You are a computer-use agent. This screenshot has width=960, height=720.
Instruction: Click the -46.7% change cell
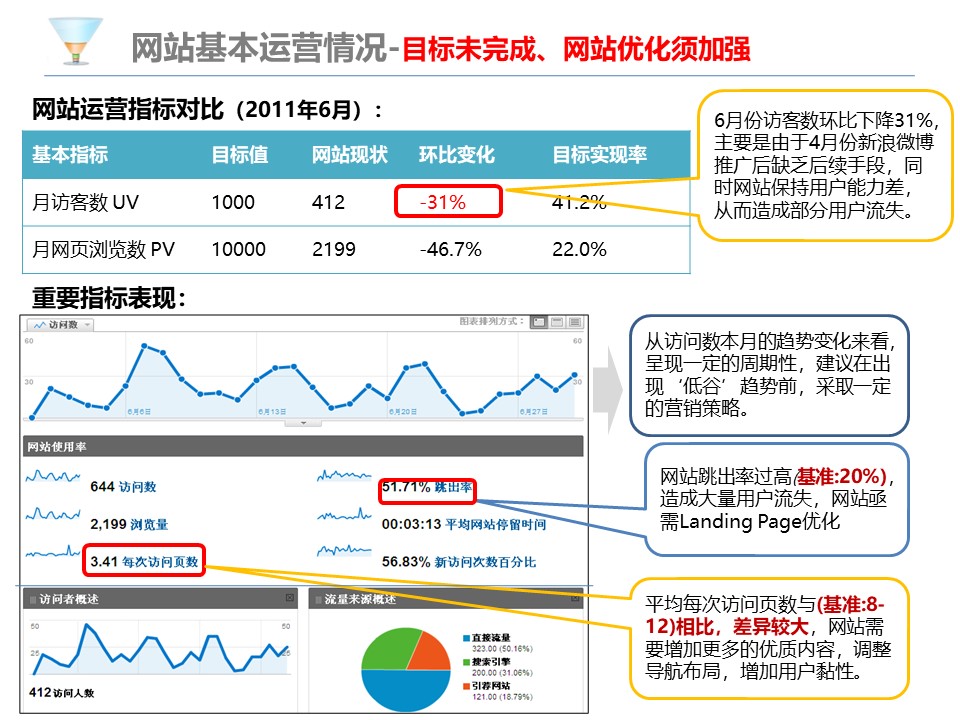click(451, 249)
